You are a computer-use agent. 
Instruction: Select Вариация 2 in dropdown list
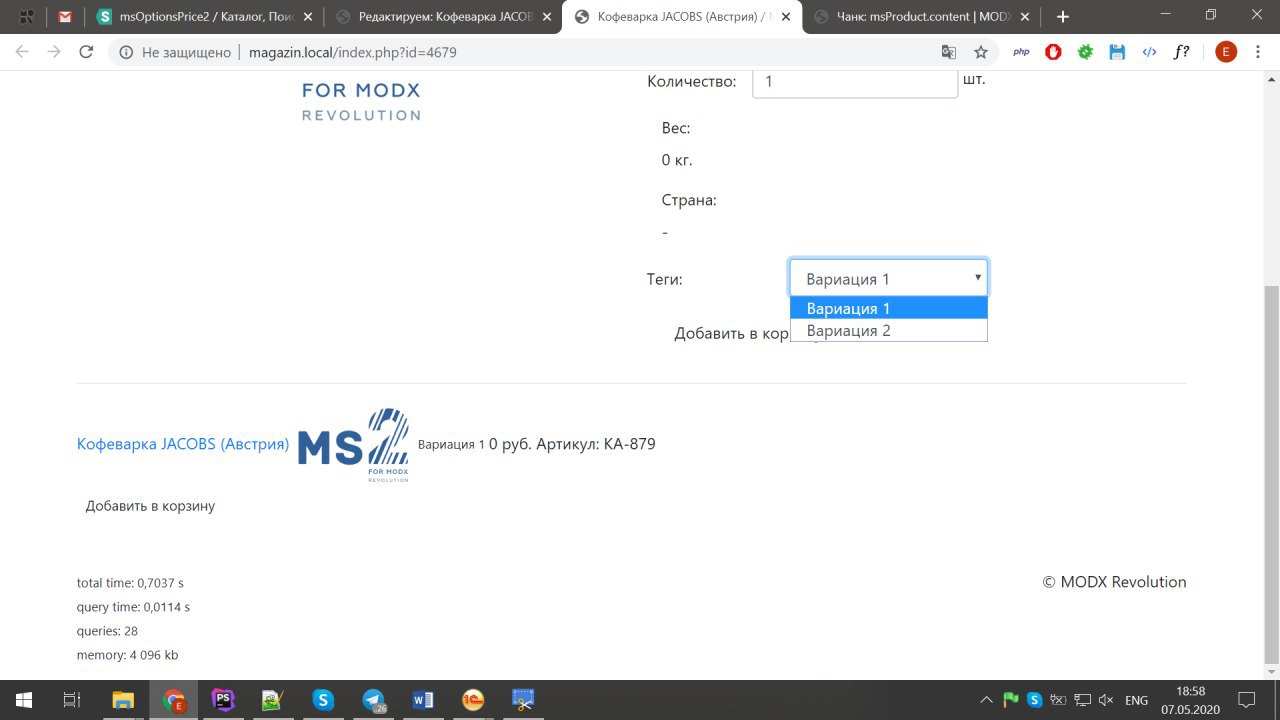coord(888,330)
